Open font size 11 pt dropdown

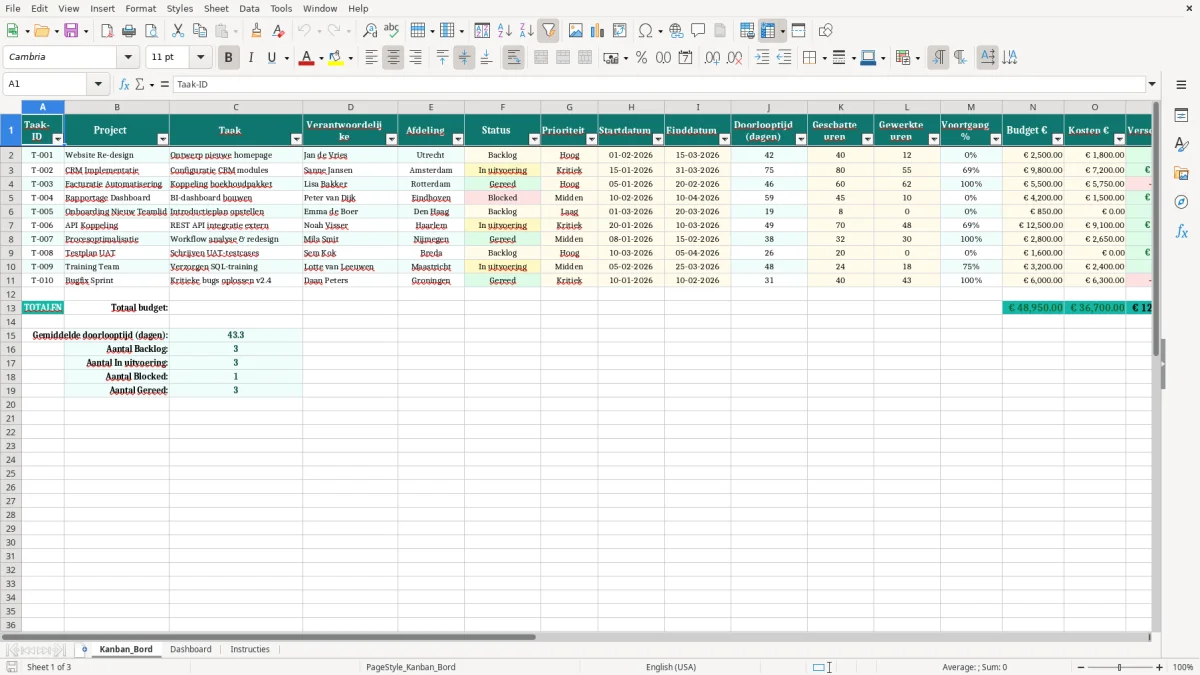point(200,58)
